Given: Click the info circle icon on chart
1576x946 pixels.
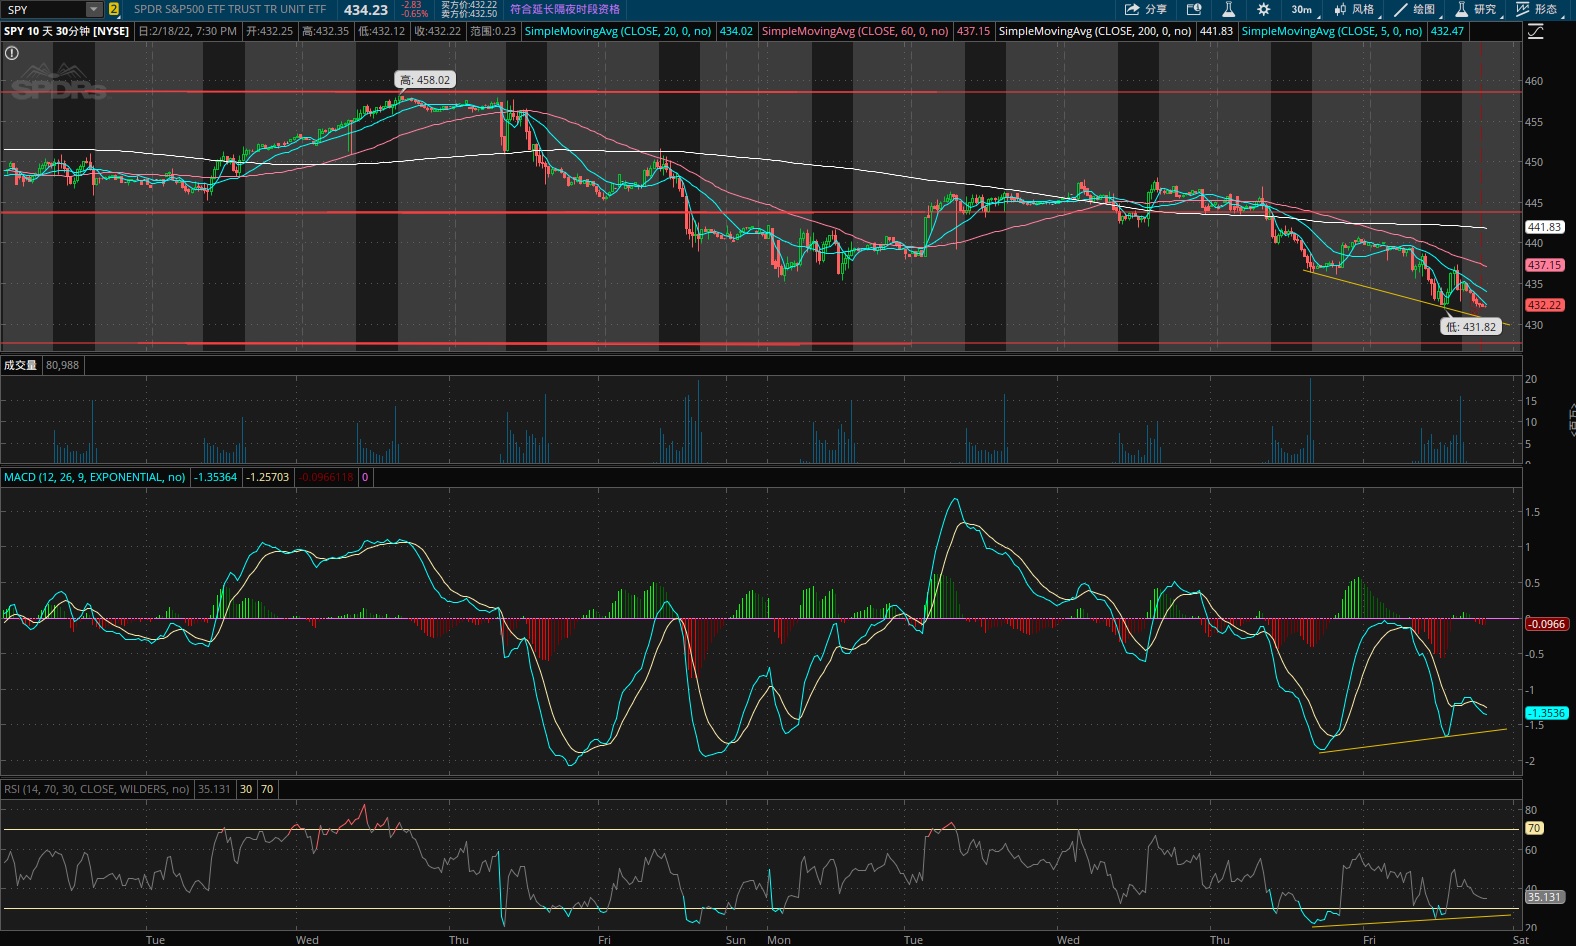Looking at the screenshot, I should tap(12, 53).
